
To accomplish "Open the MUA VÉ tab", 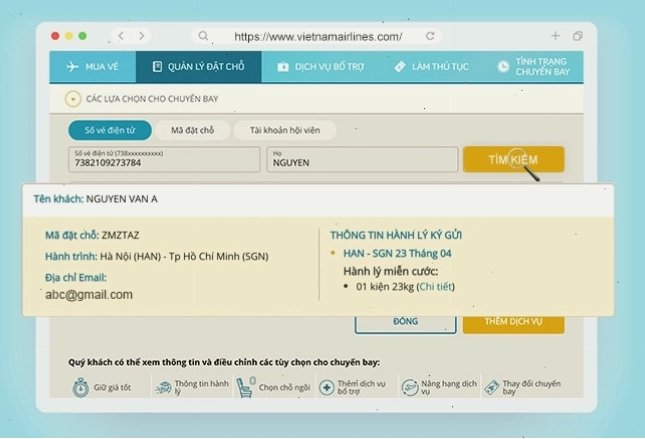I will coord(93,67).
